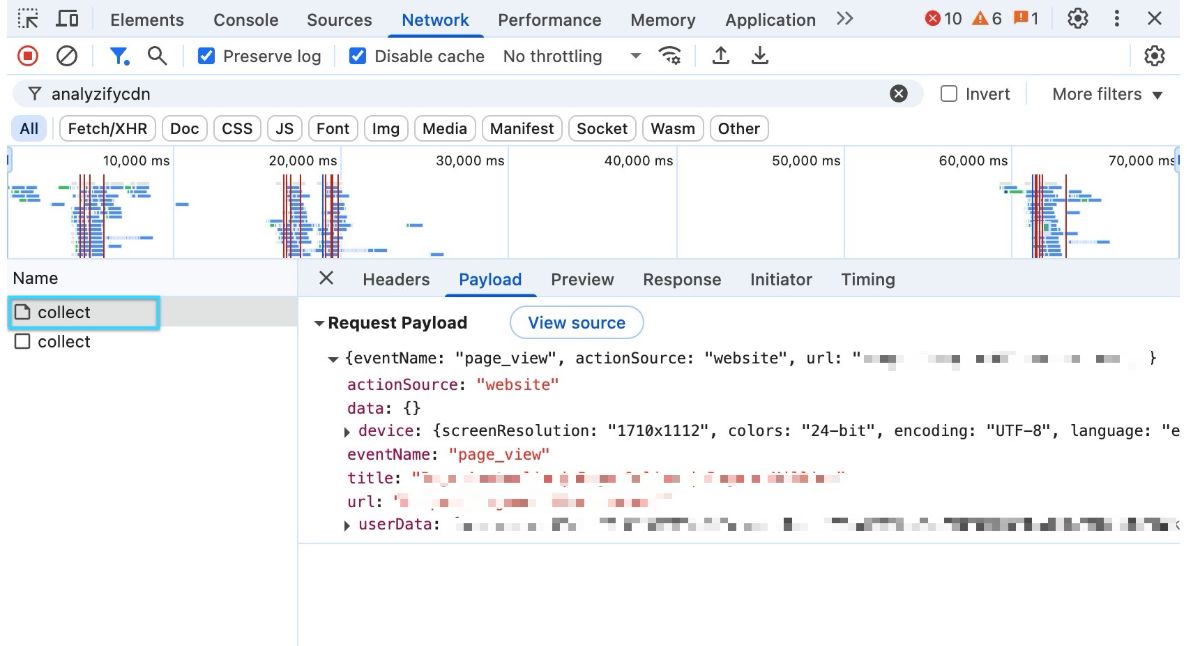Open DevTools three-dot customize menu
This screenshot has height=646, width=1200.
pyautogui.click(x=1117, y=19)
